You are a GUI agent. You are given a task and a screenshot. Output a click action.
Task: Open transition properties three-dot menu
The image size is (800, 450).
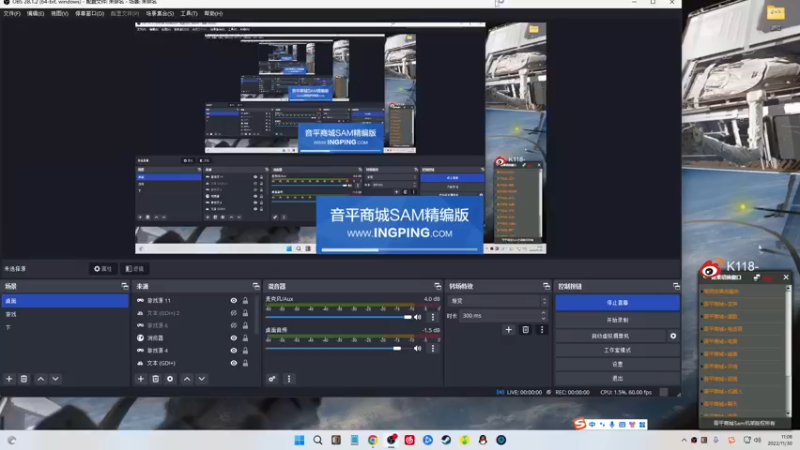542,330
